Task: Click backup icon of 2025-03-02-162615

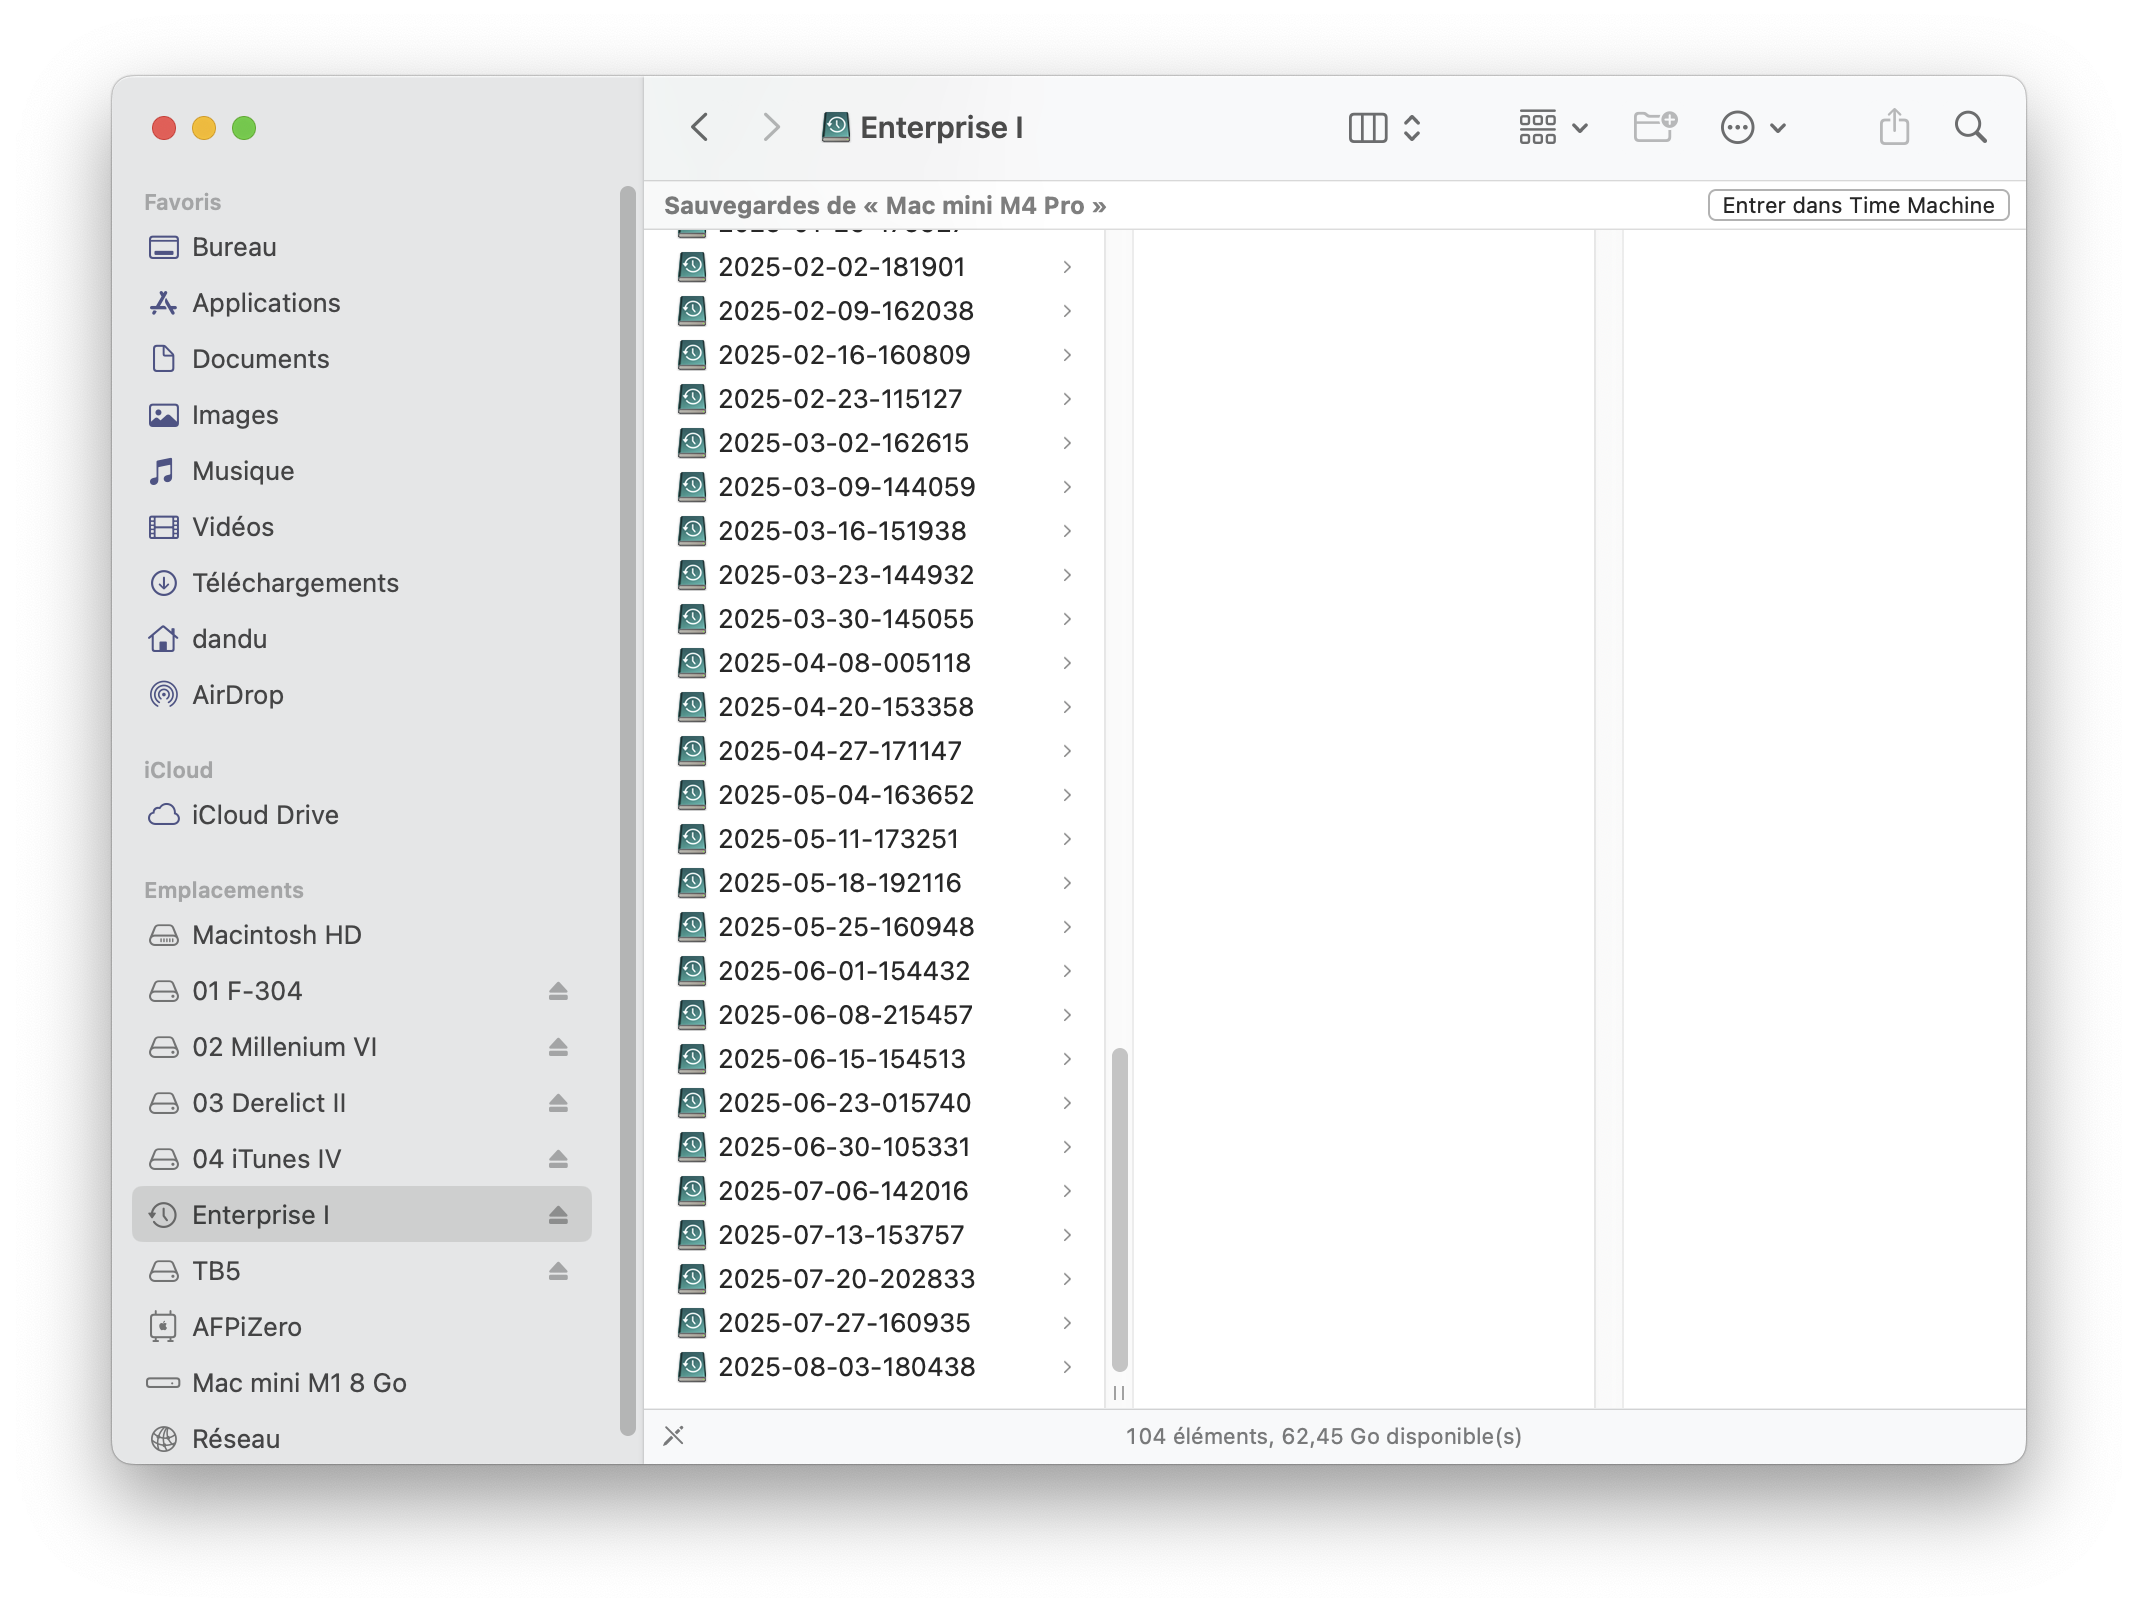Action: pyautogui.click(x=692, y=443)
